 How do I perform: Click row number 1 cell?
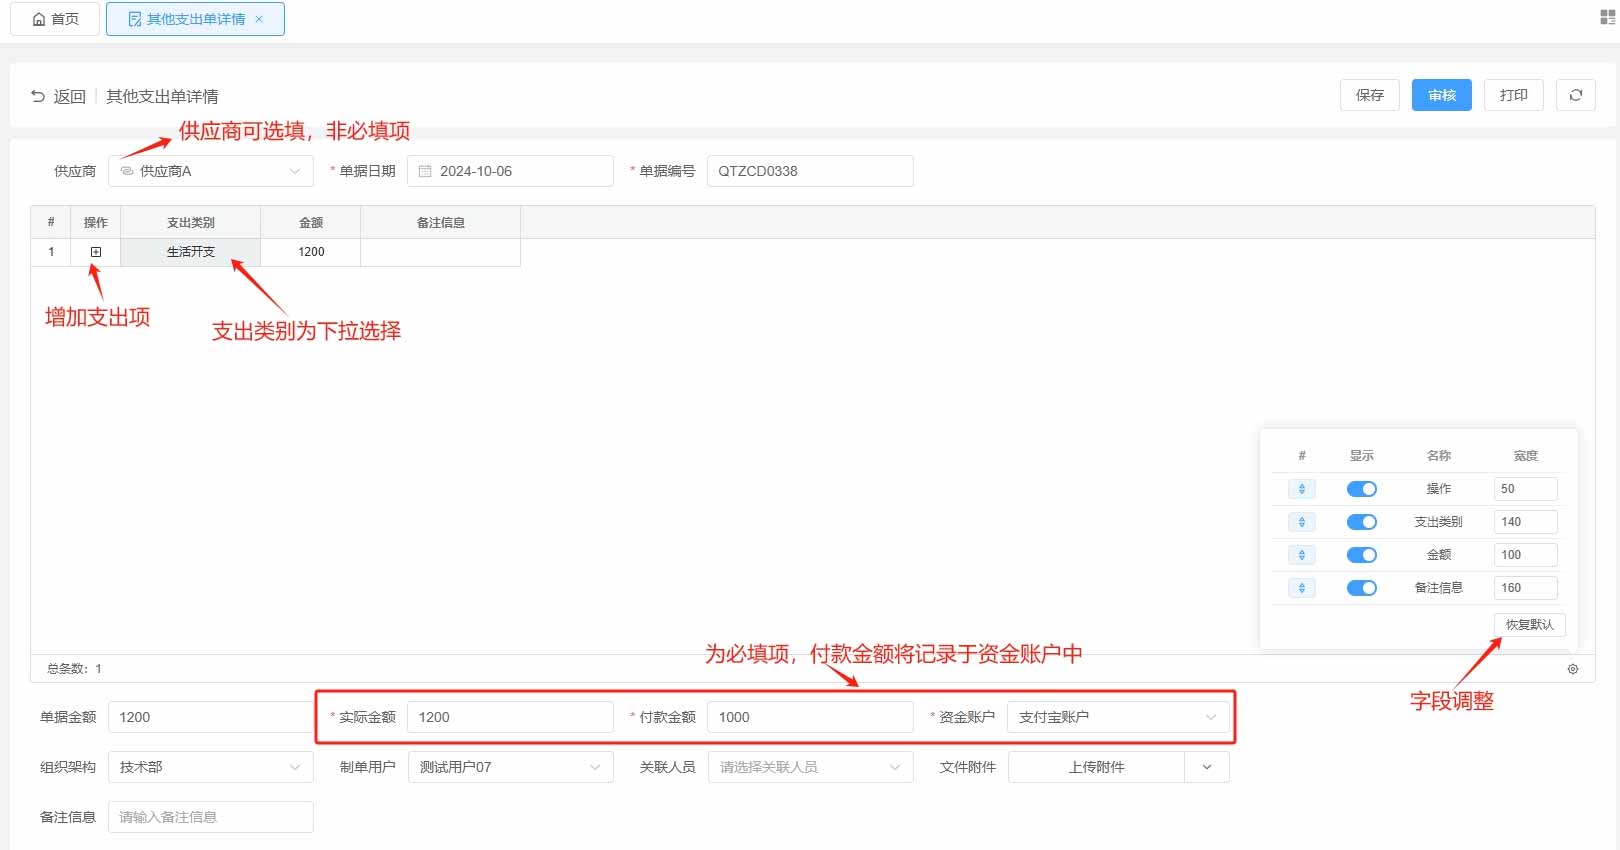pos(51,252)
